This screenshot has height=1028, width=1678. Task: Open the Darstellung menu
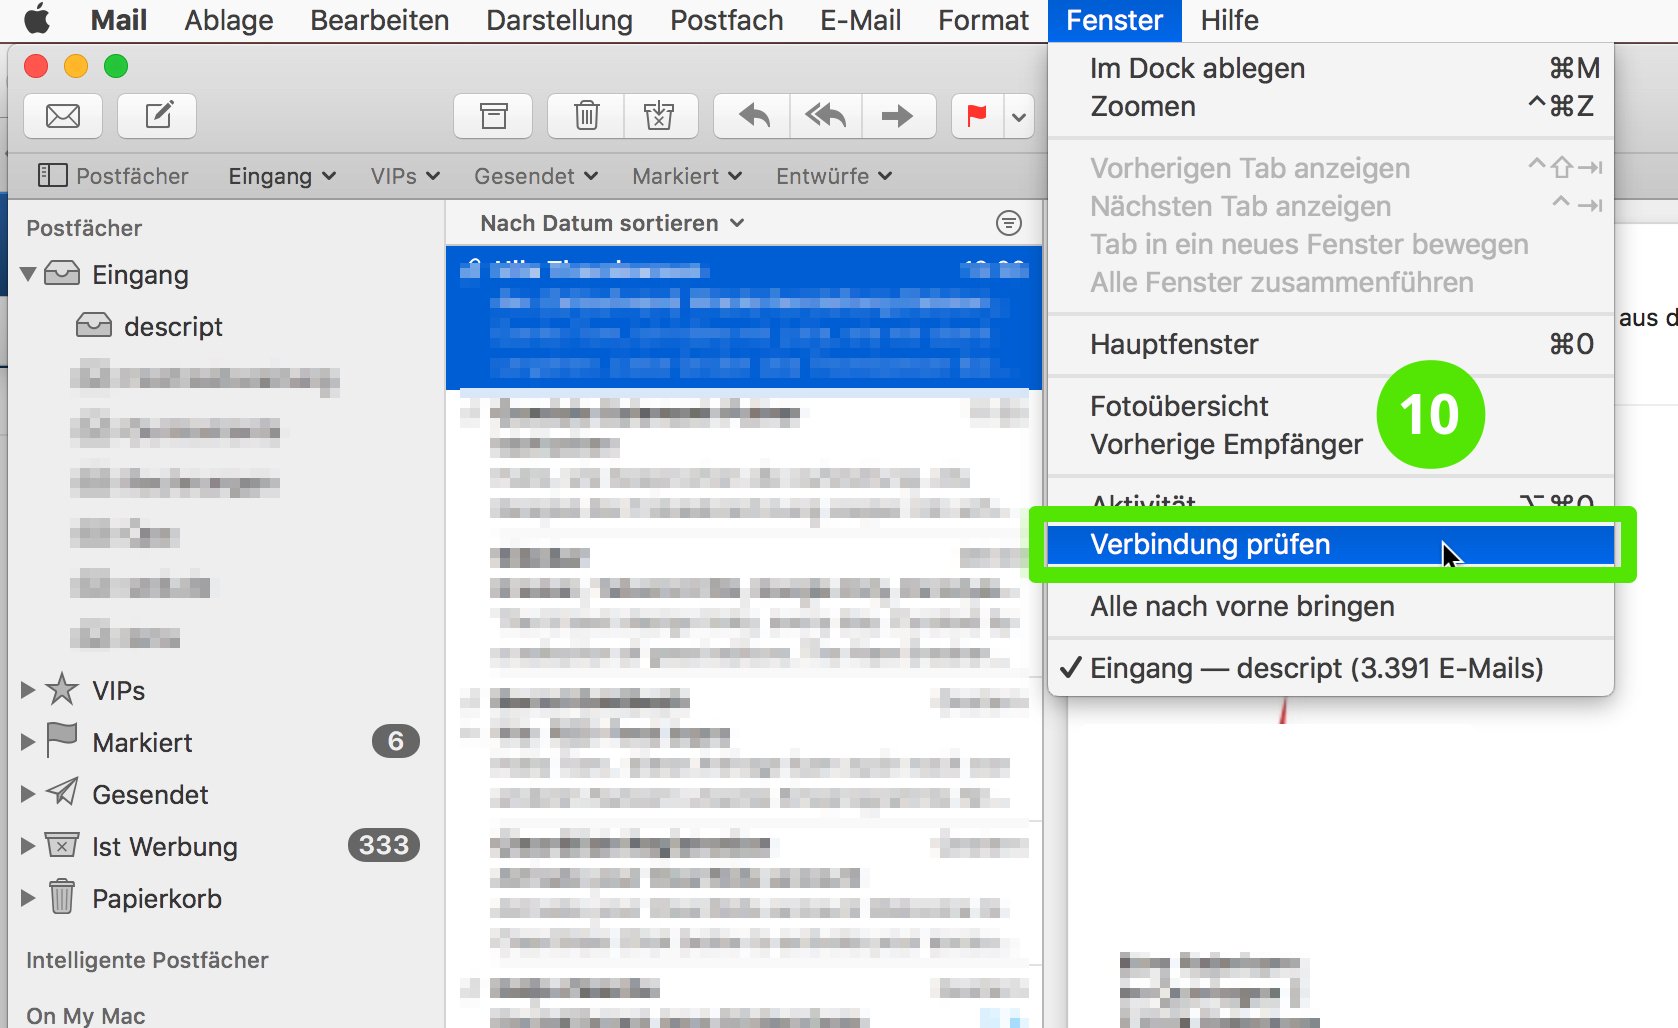coord(560,20)
